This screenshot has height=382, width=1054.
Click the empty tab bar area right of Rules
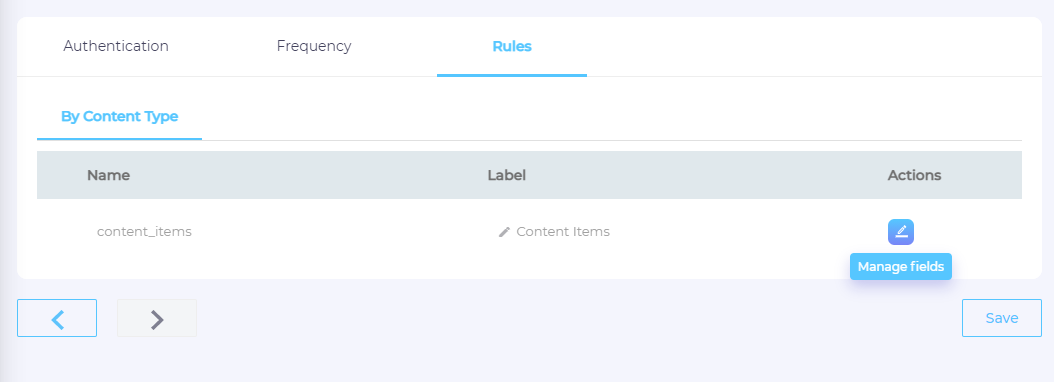(x=813, y=46)
